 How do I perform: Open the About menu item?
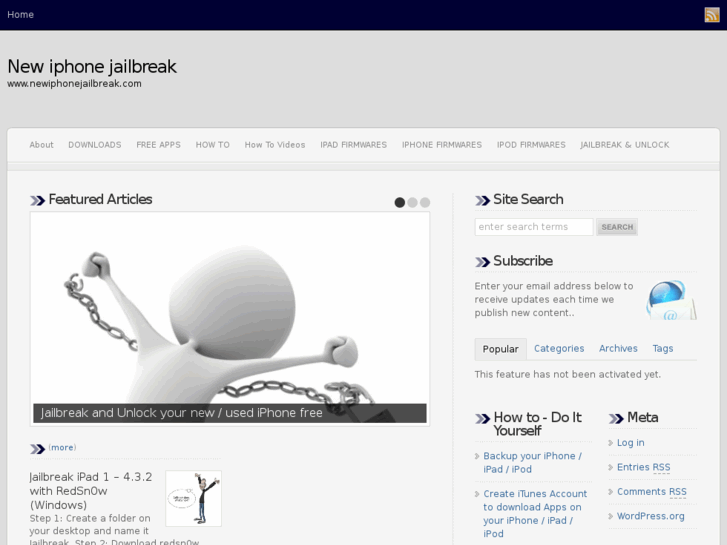42,145
